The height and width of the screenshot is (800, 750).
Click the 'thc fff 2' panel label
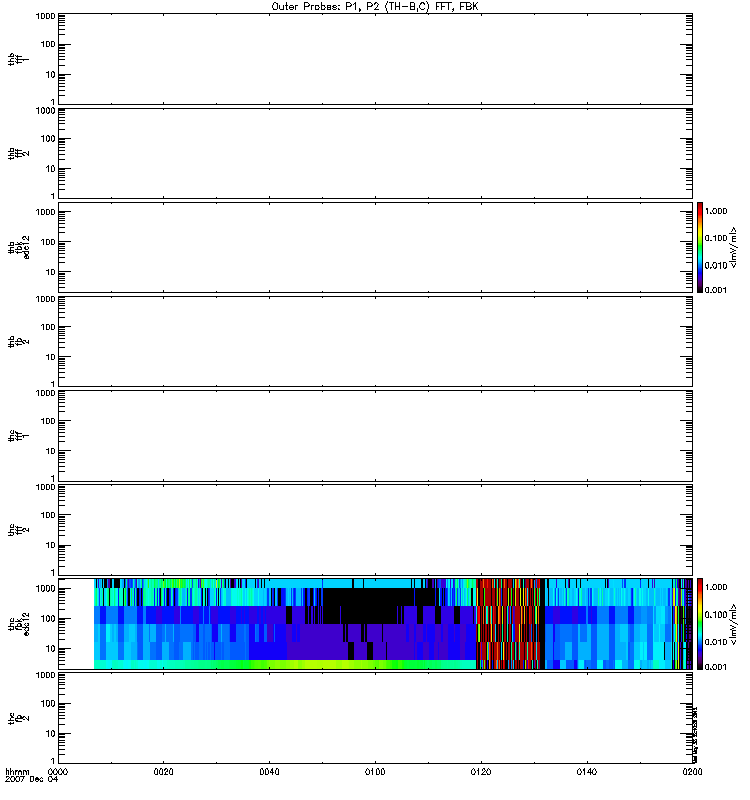coord(18,530)
